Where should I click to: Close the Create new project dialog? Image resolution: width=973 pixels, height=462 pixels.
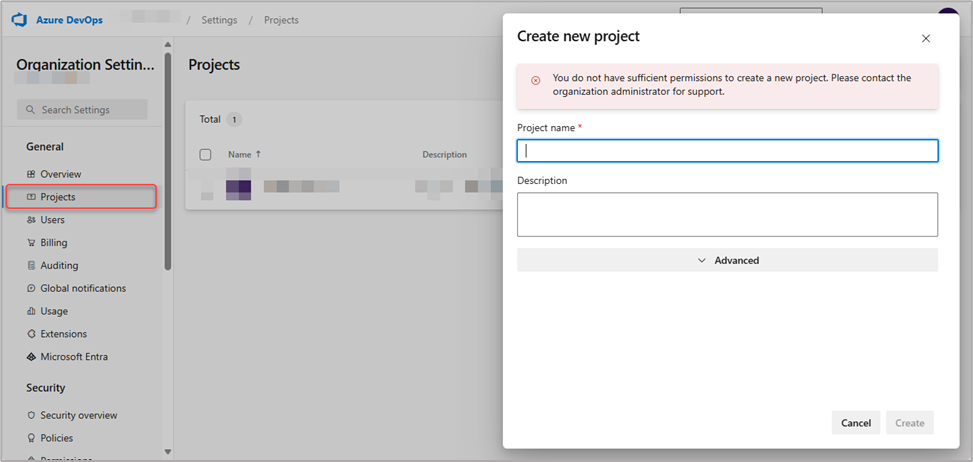pyautogui.click(x=925, y=39)
